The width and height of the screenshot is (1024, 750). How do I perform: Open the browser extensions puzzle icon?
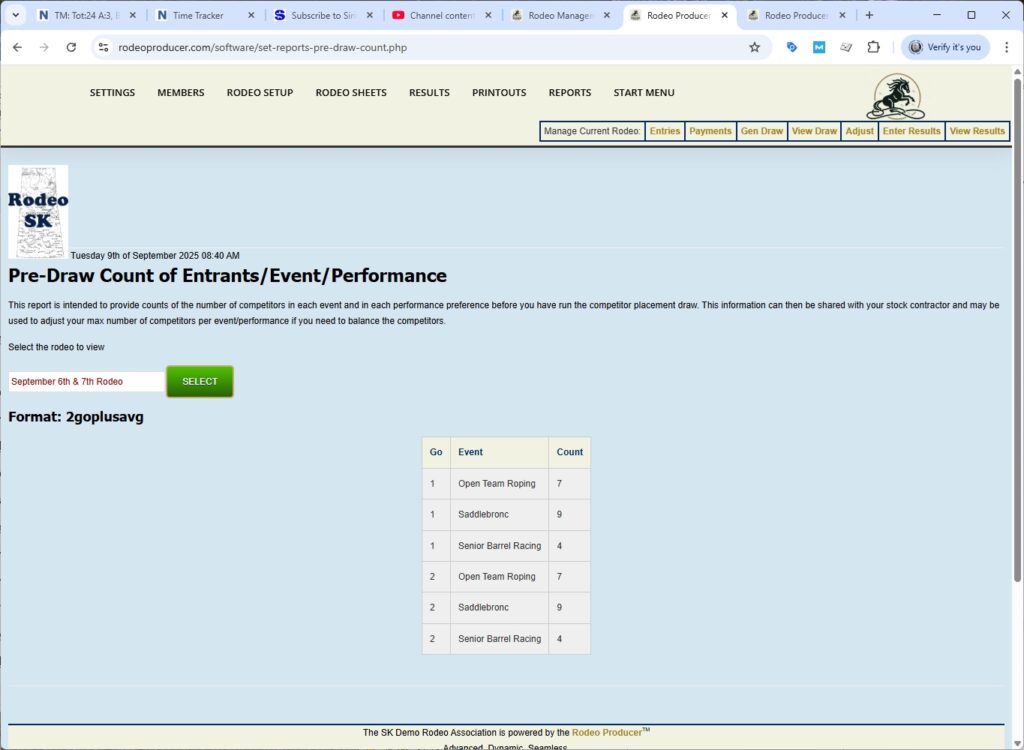(x=873, y=47)
